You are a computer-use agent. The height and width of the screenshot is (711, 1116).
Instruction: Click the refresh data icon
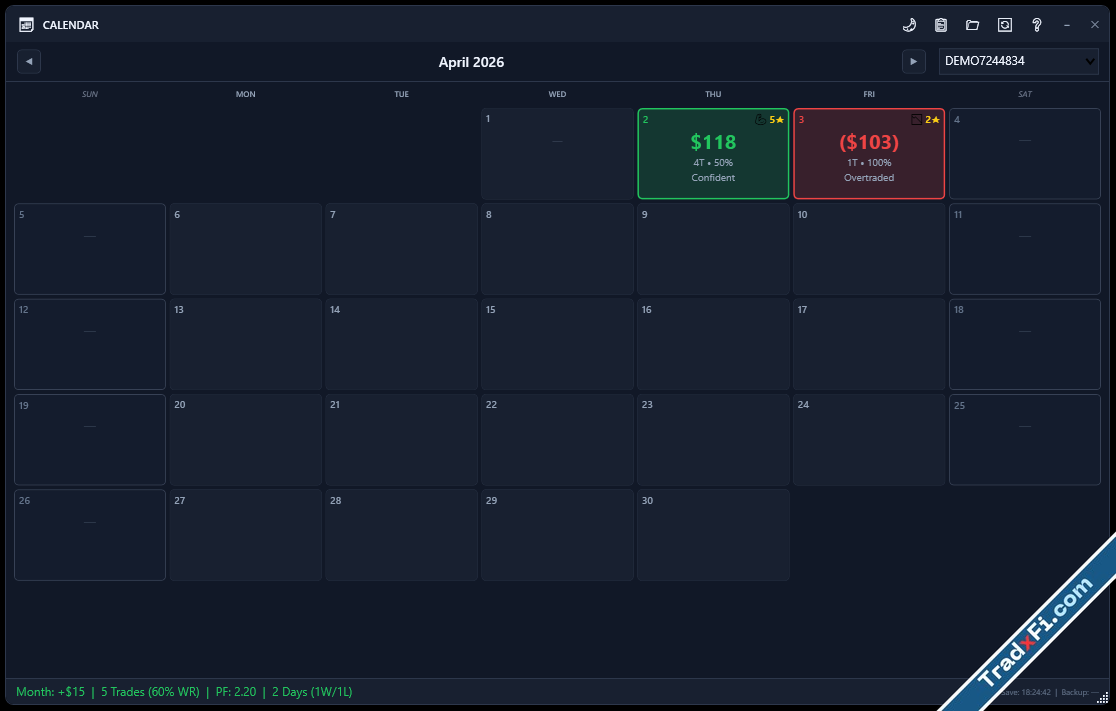tap(1004, 25)
